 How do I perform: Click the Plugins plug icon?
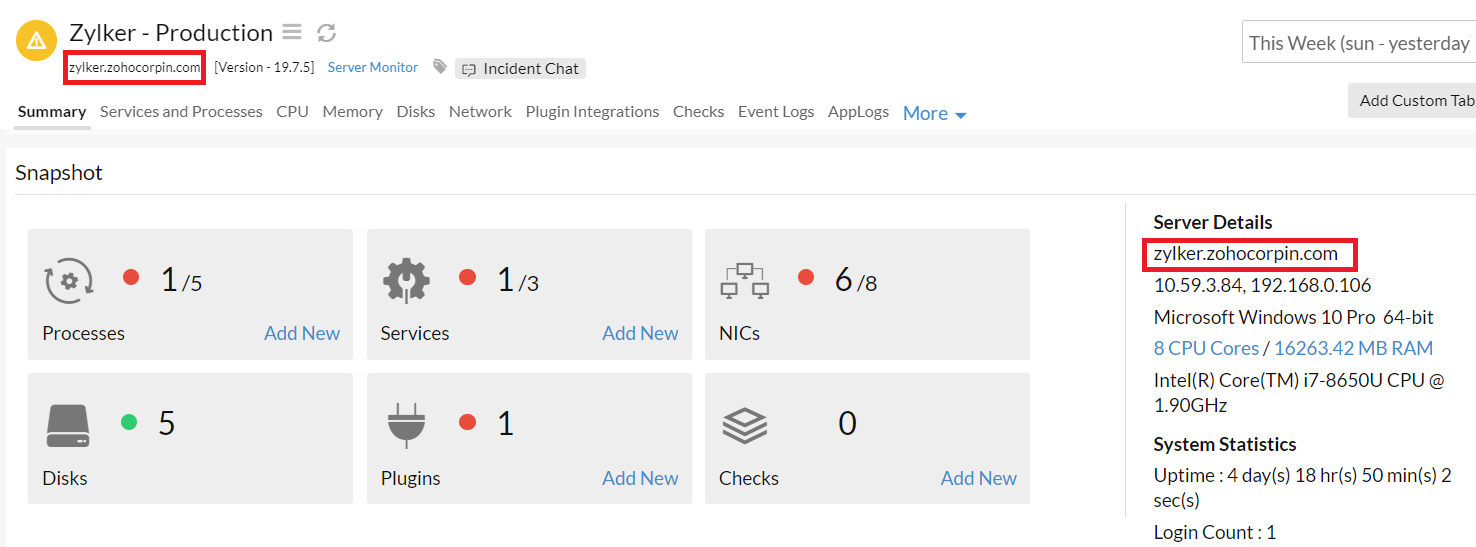(406, 425)
